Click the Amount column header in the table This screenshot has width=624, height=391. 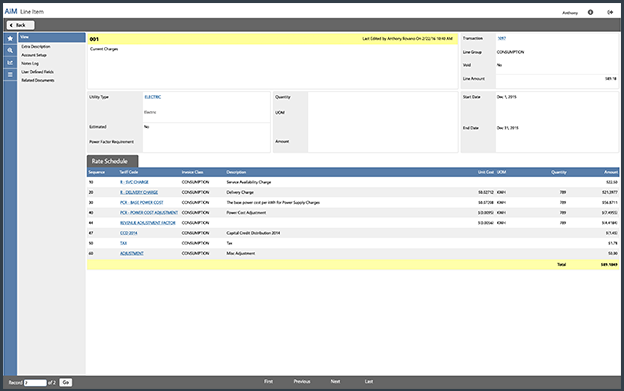(611, 172)
